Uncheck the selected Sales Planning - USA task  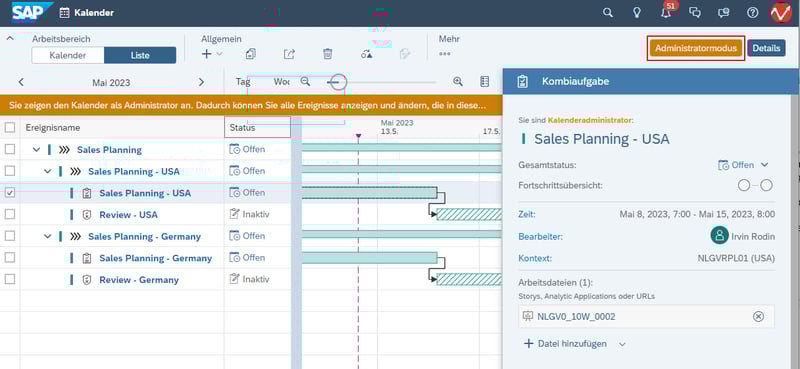click(x=10, y=192)
